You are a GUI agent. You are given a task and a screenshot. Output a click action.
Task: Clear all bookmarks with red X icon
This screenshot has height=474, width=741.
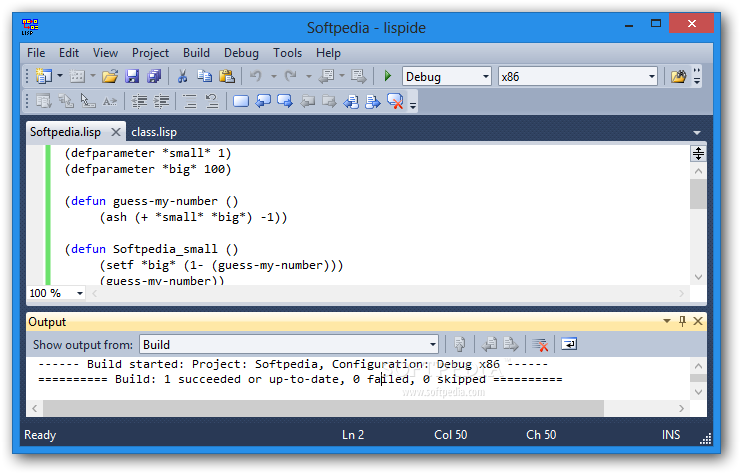tap(395, 101)
